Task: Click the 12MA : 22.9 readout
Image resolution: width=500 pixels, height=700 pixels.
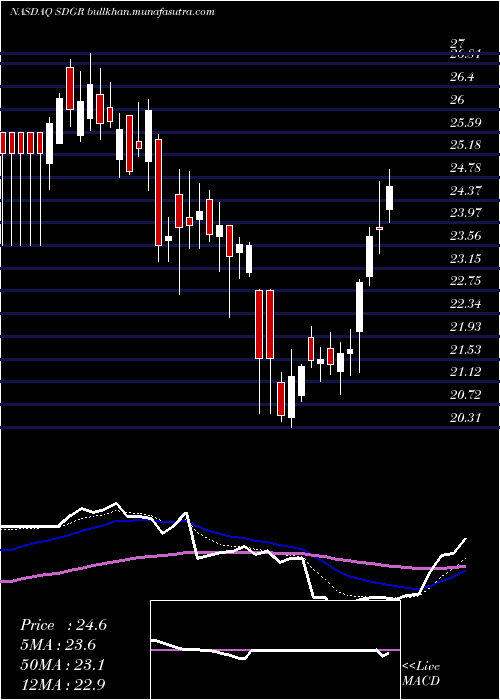Action: pos(63,684)
